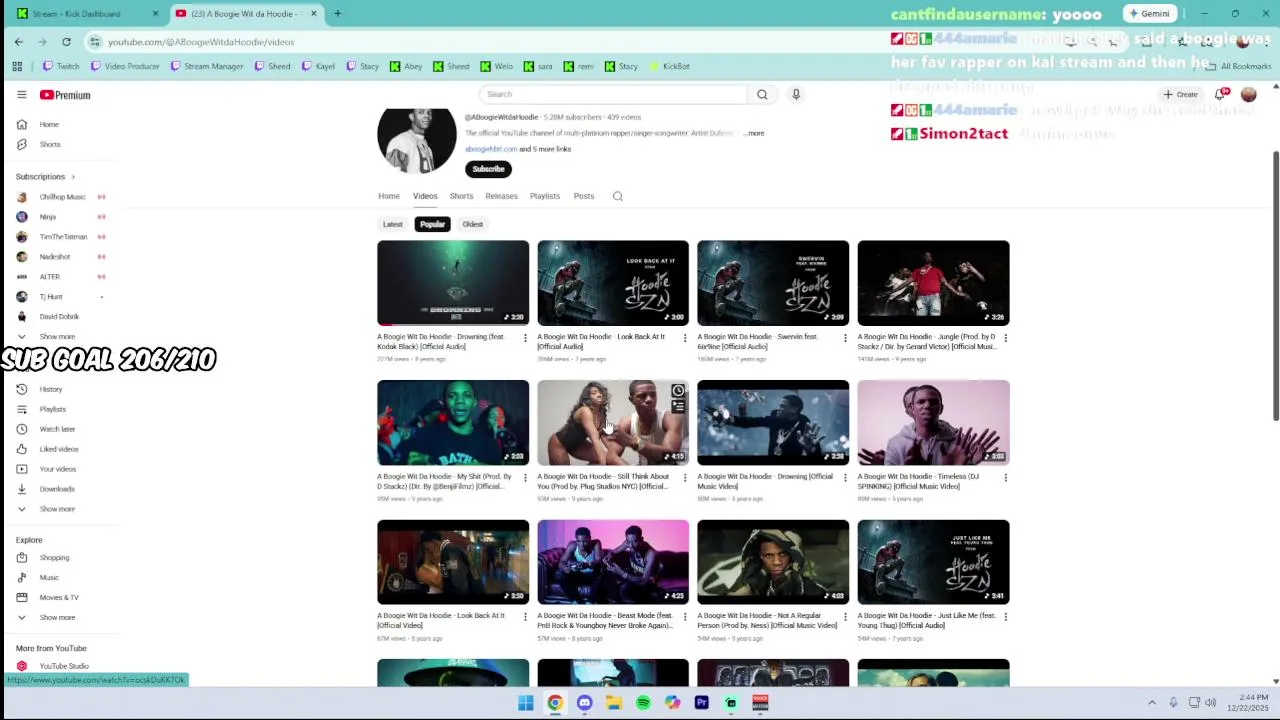Go back with the browser back arrow
The height and width of the screenshot is (720, 1280).
click(x=18, y=42)
